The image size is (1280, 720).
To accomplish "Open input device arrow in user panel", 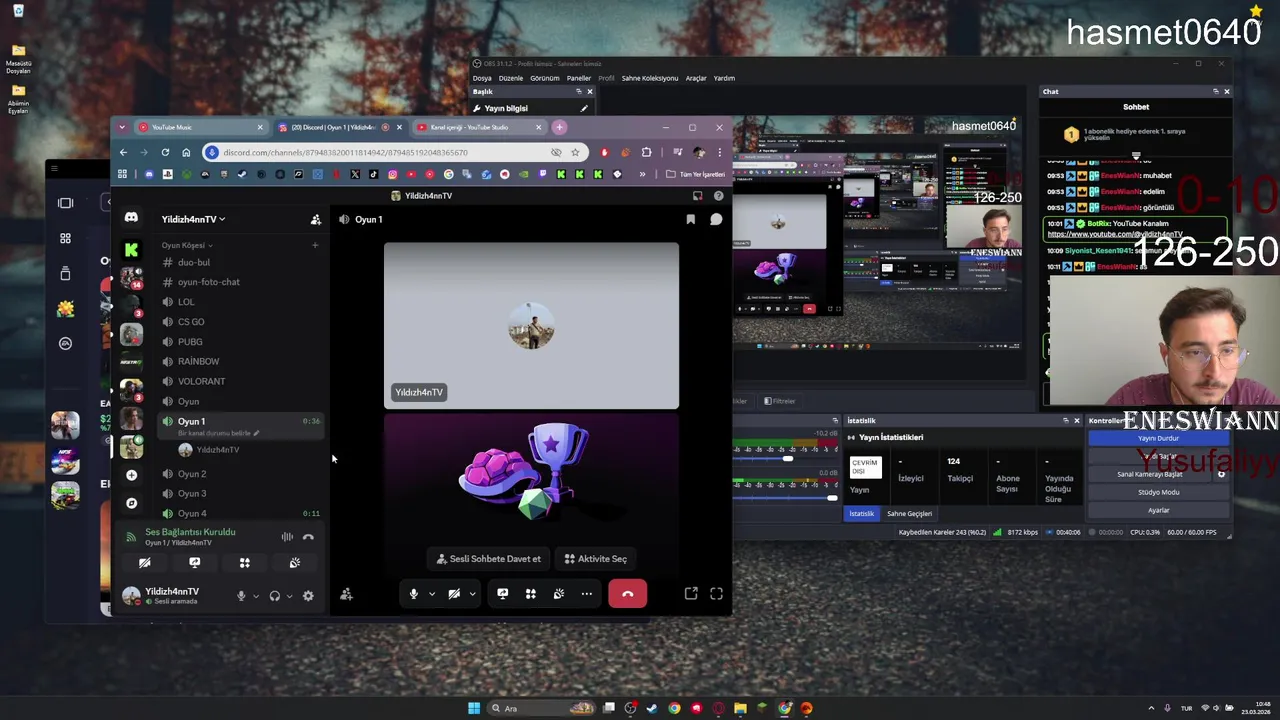I will coord(256,596).
